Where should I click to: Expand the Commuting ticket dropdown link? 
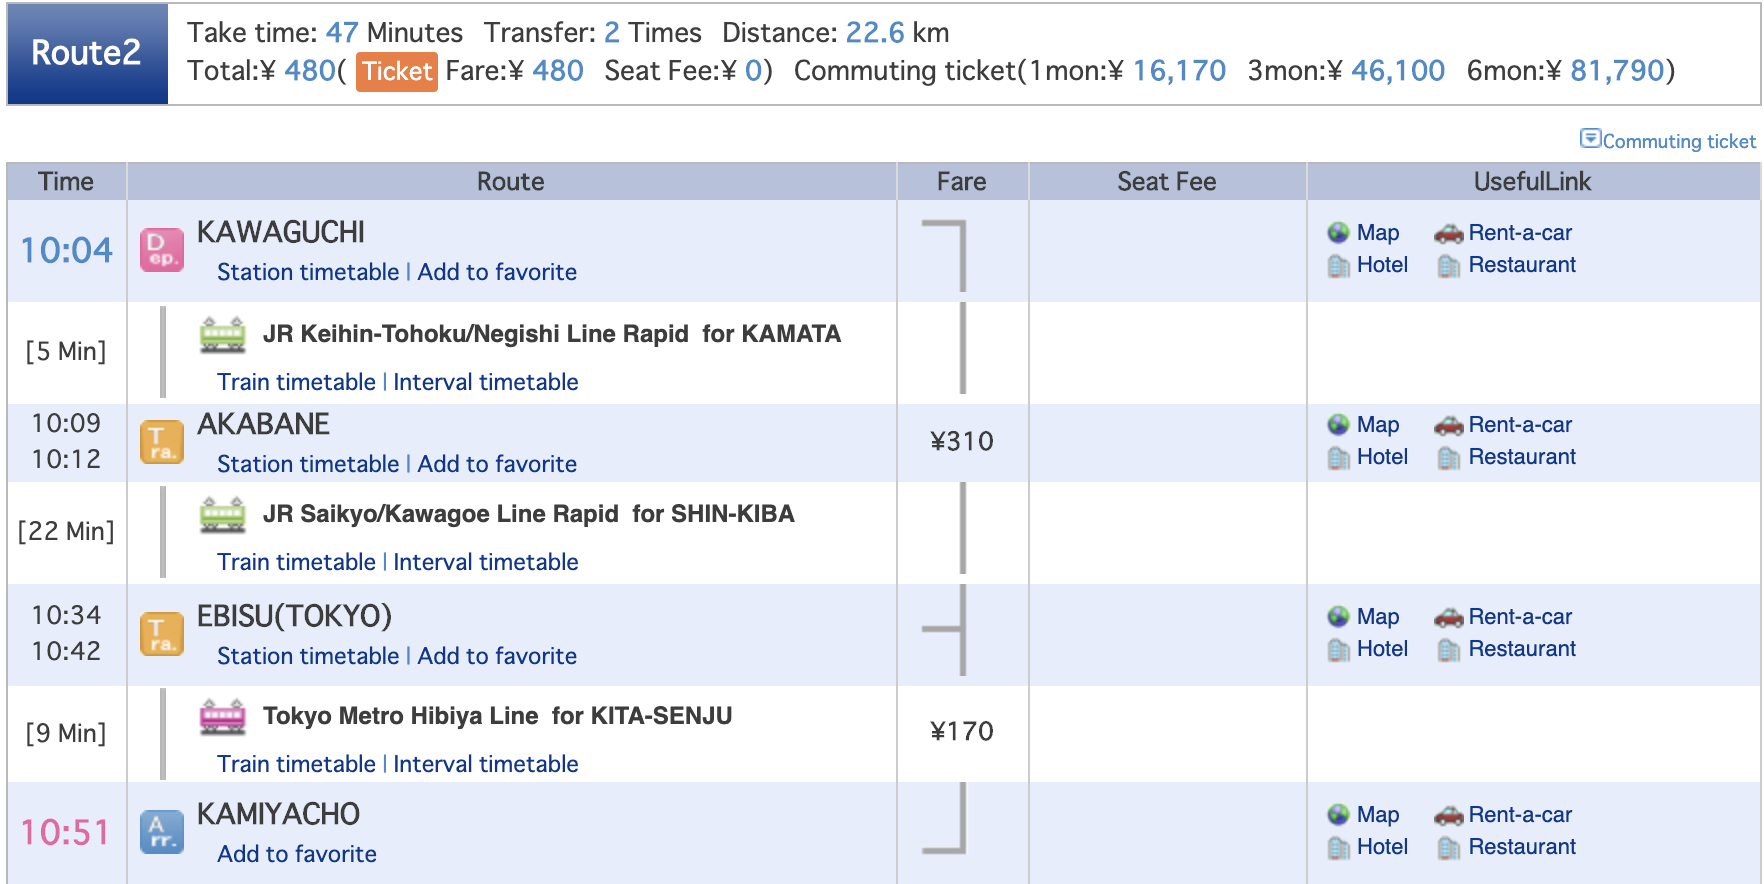pyautogui.click(x=1668, y=140)
